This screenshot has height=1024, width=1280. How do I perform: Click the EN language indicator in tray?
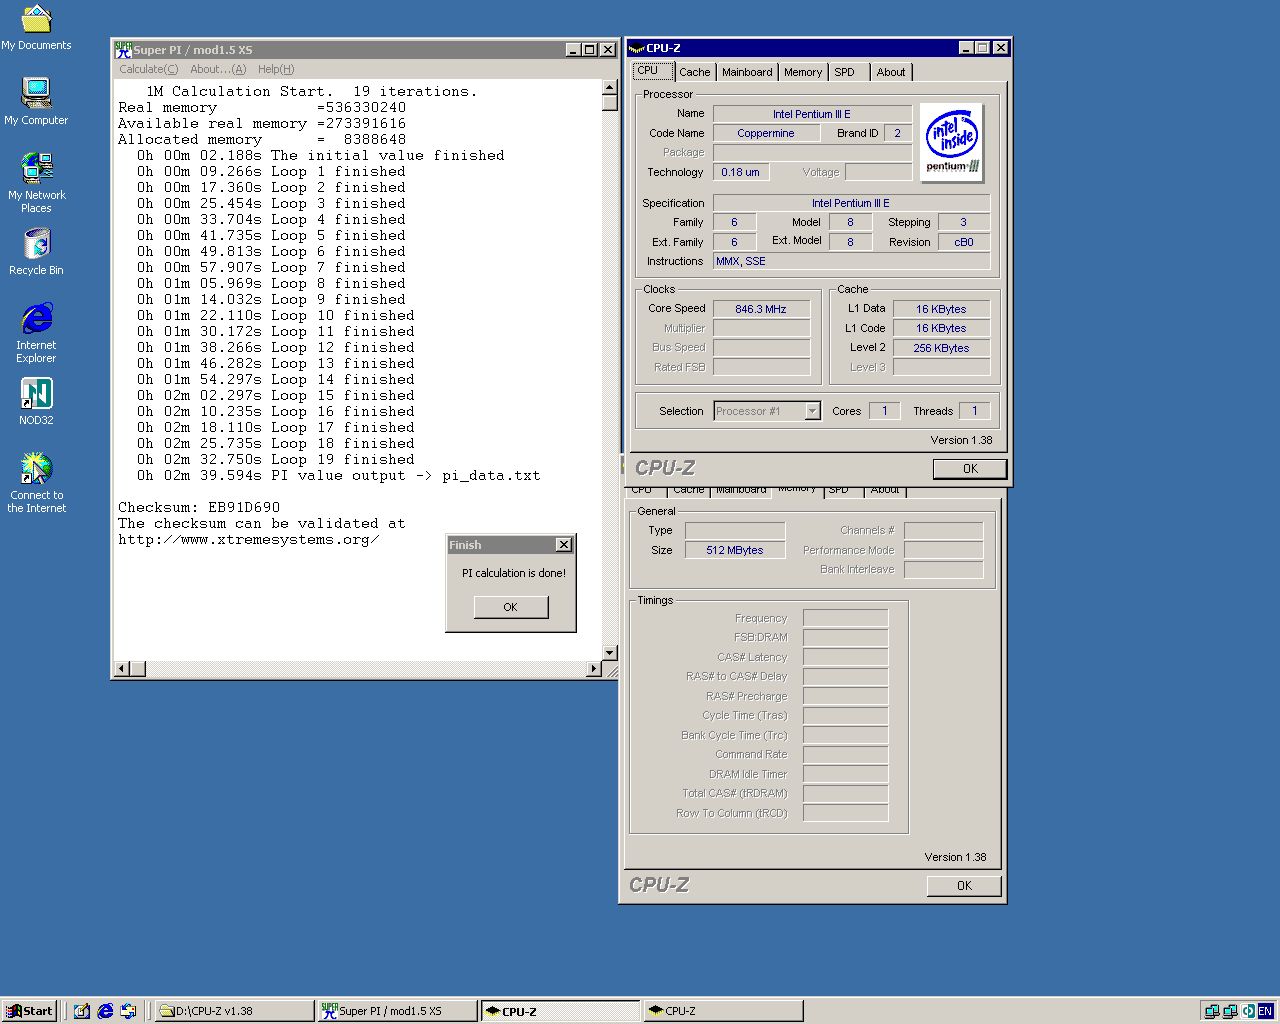[1266, 1011]
